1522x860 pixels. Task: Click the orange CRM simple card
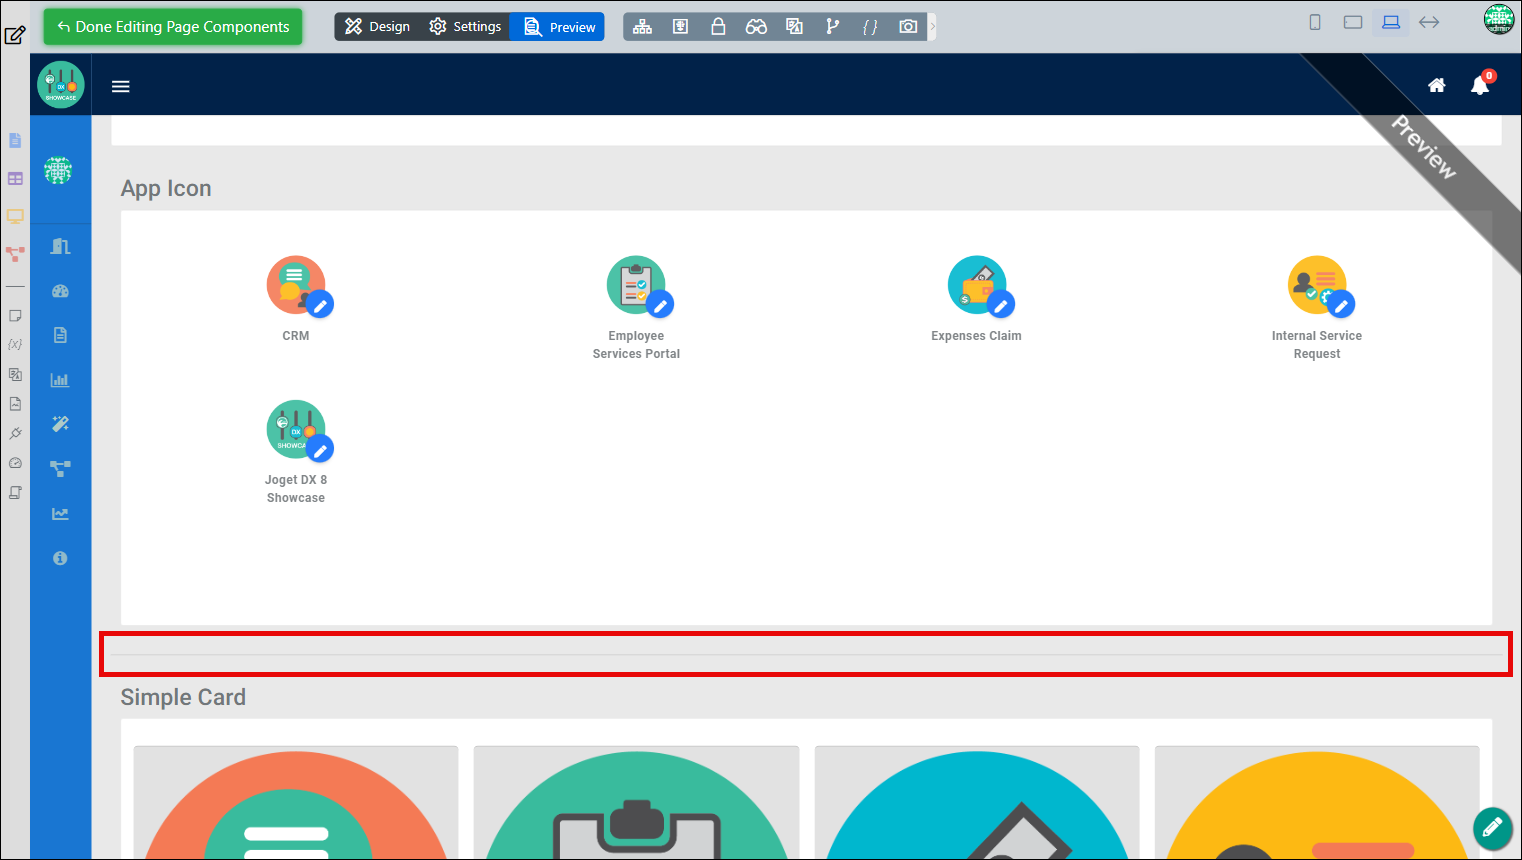coord(296,802)
